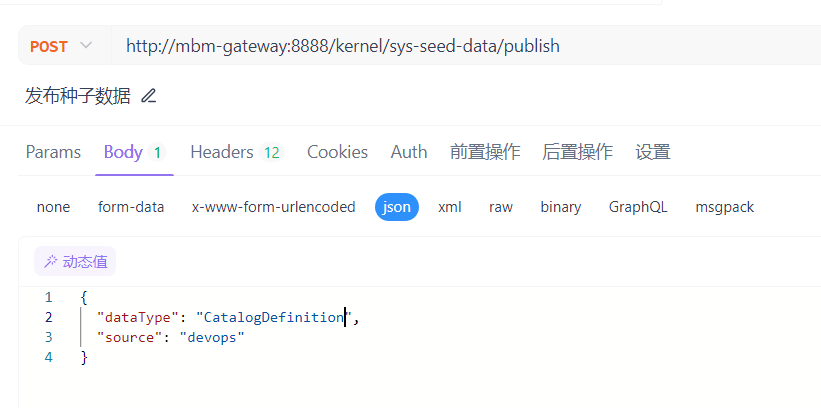Open the 后置操作 tab
This screenshot has height=408, width=821.
tap(577, 152)
